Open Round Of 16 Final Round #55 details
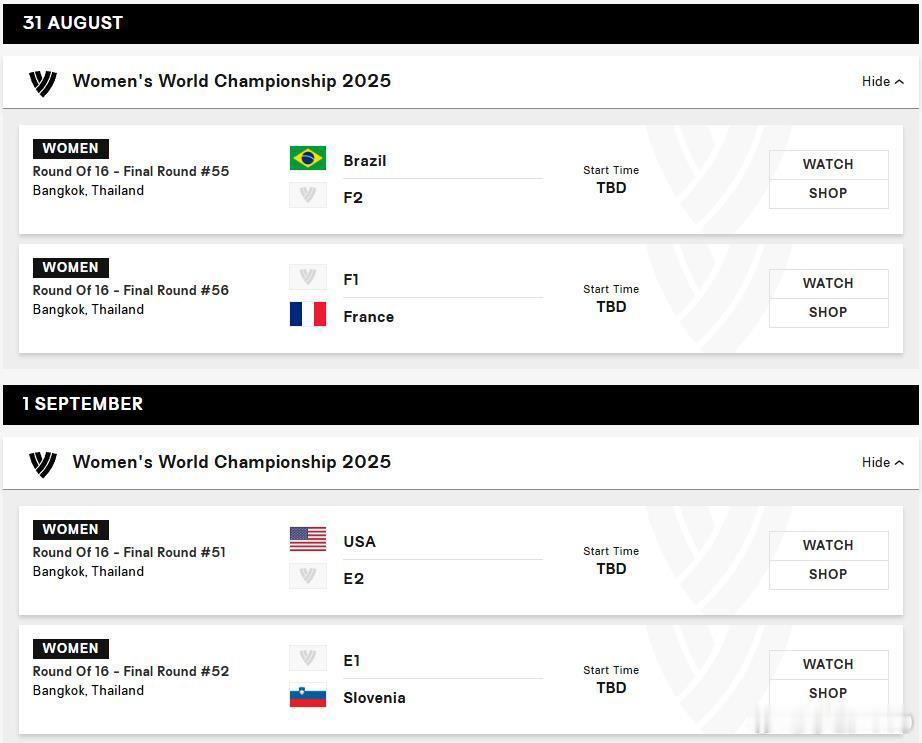Screen dimensions: 922x743 pyautogui.click(x=131, y=172)
